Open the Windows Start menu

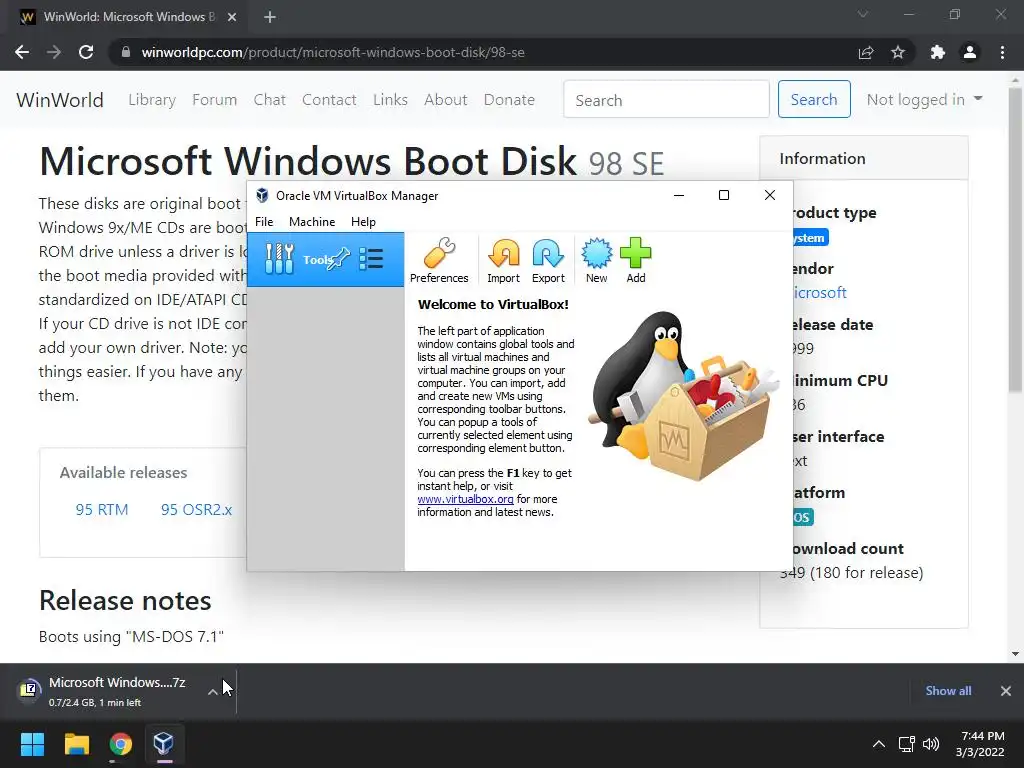pos(32,744)
